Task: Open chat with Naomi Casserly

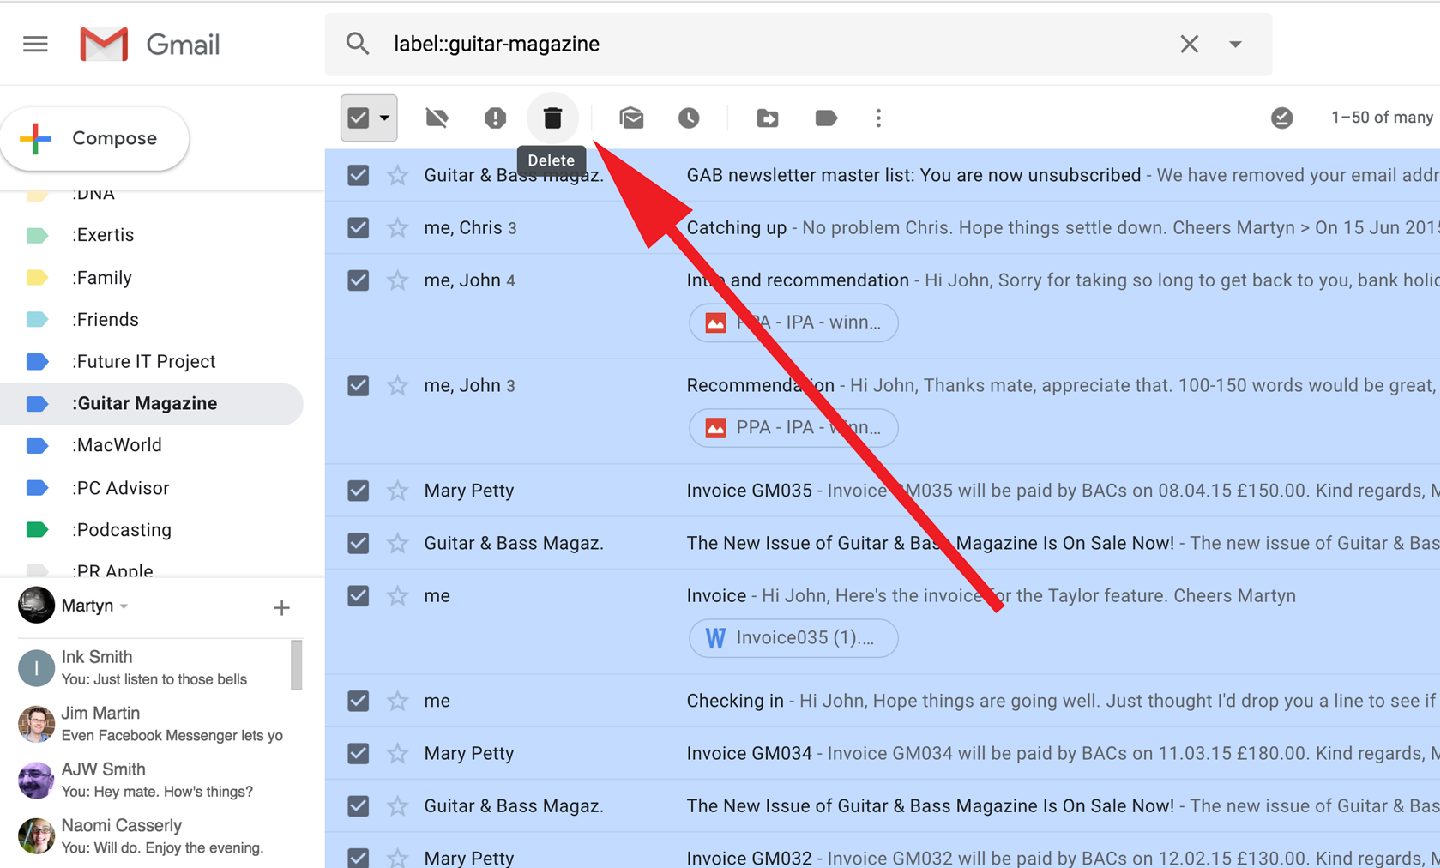Action: click(153, 836)
